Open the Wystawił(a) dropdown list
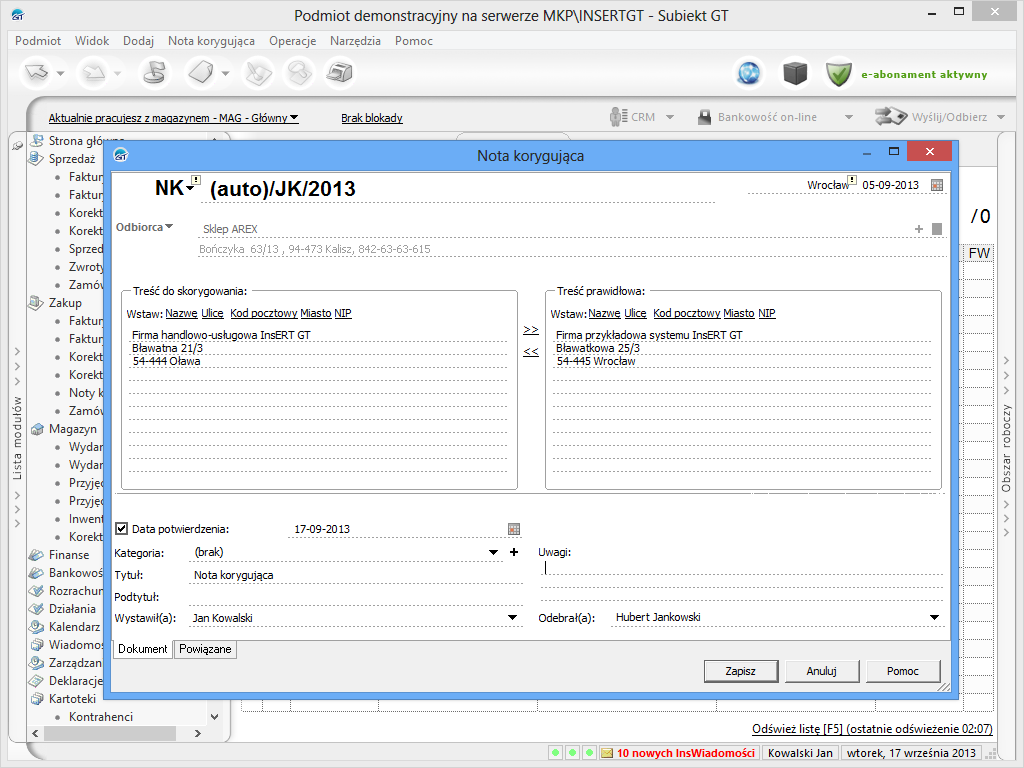This screenshot has width=1024, height=768. click(x=514, y=618)
